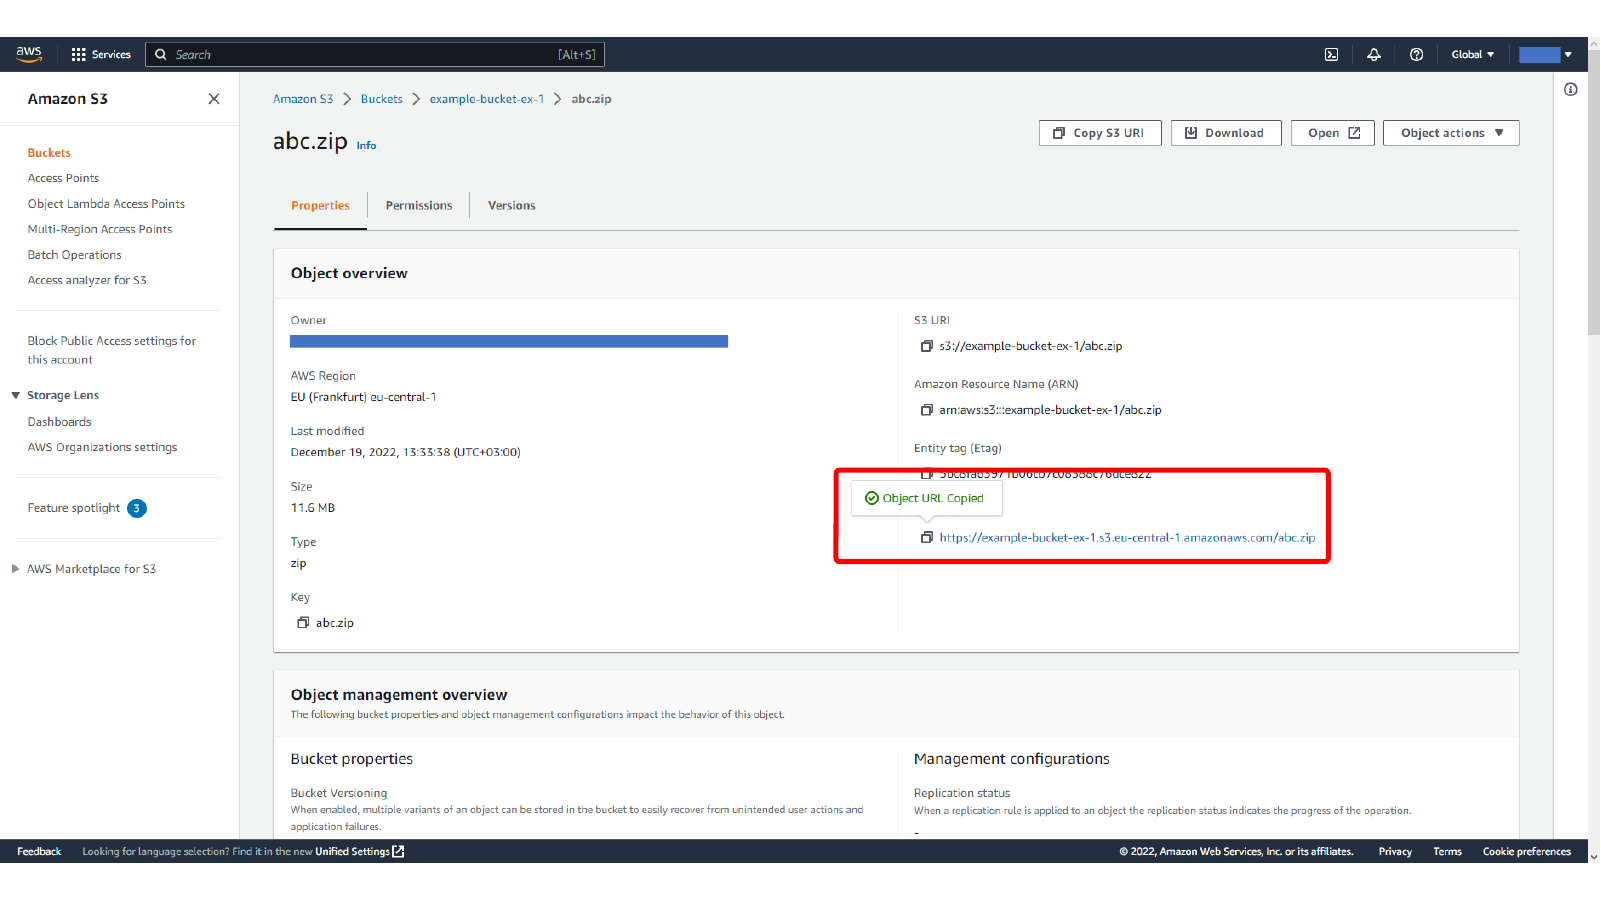Open the account menu dropdown

point(1546,55)
